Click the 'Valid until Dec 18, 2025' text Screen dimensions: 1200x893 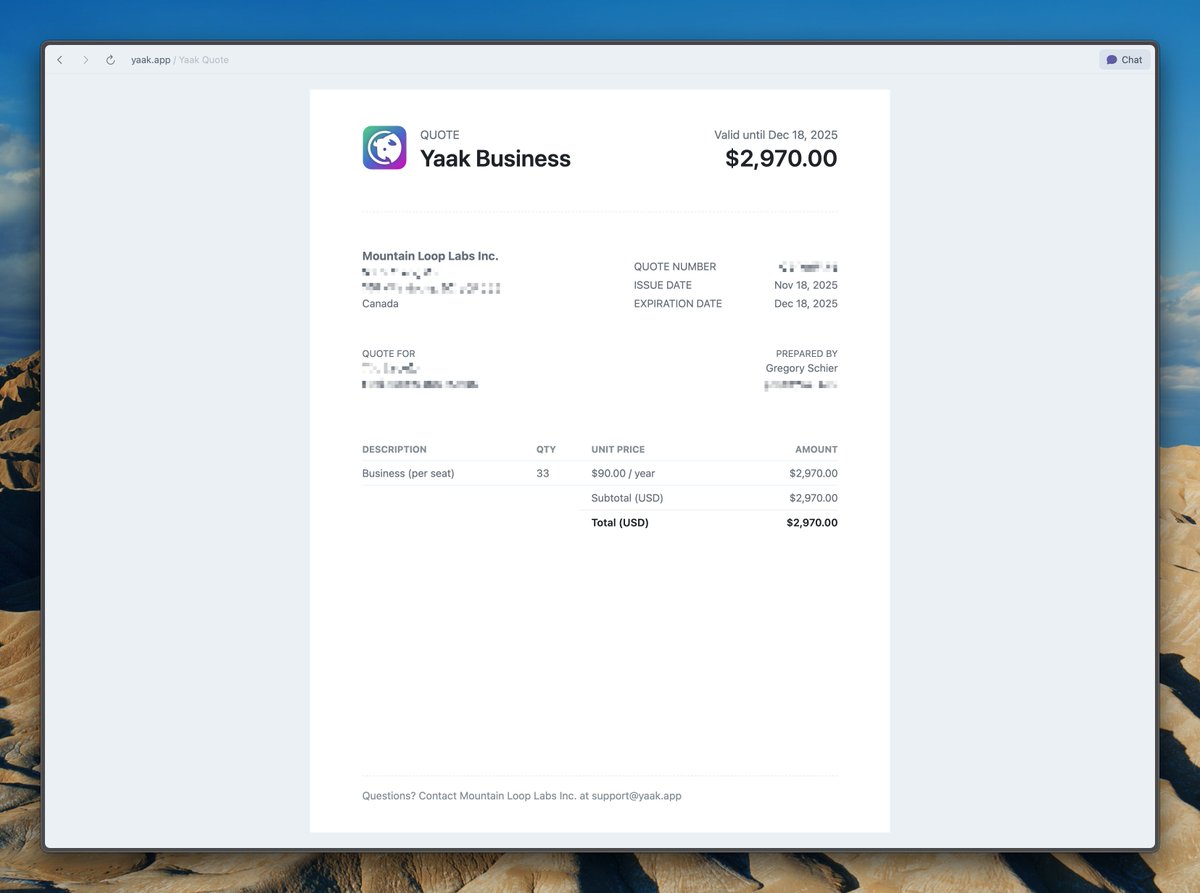tap(776, 135)
